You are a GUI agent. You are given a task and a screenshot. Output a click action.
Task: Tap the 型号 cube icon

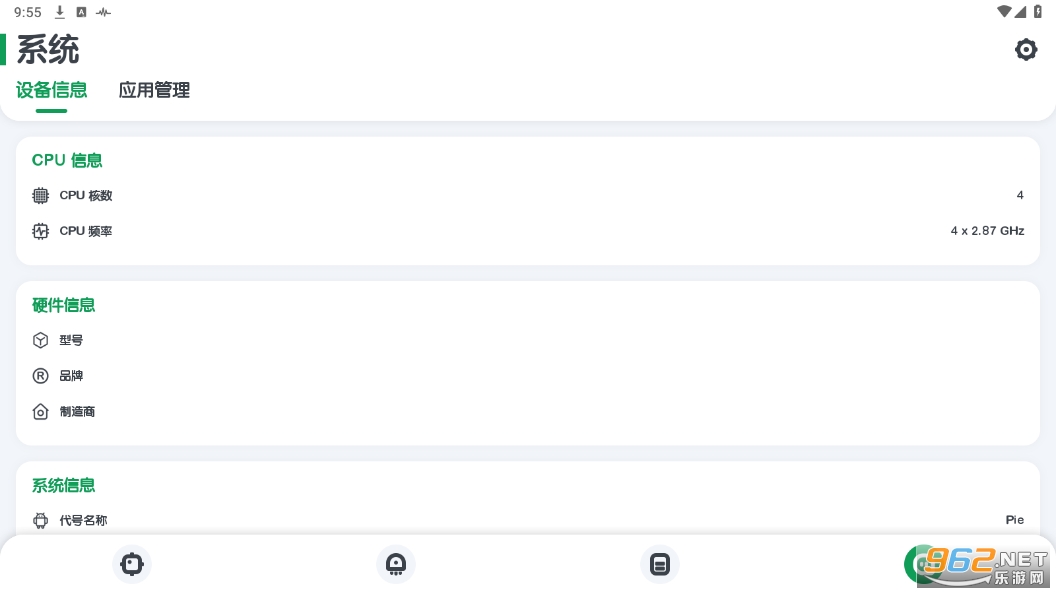40,341
